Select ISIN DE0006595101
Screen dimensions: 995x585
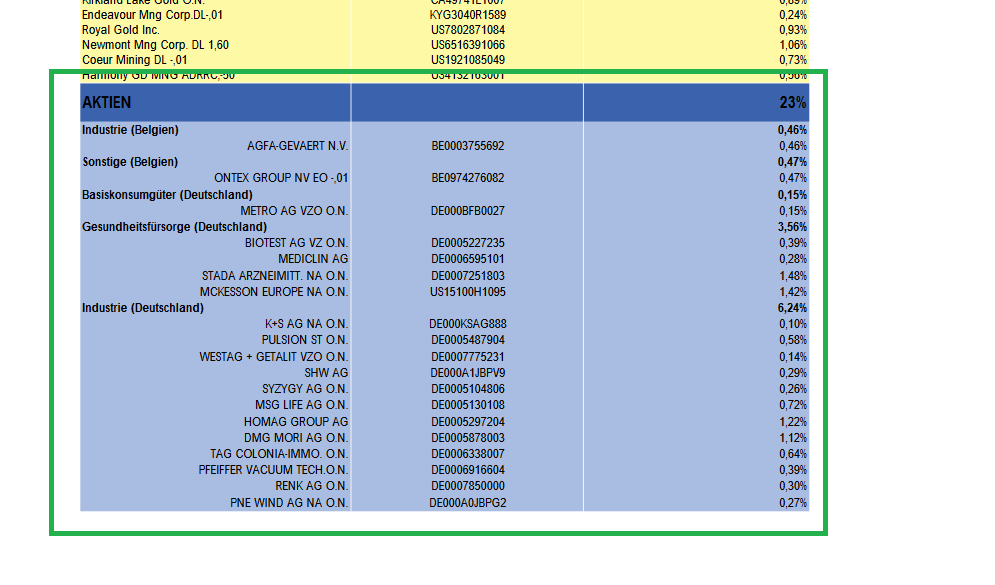click(468, 259)
